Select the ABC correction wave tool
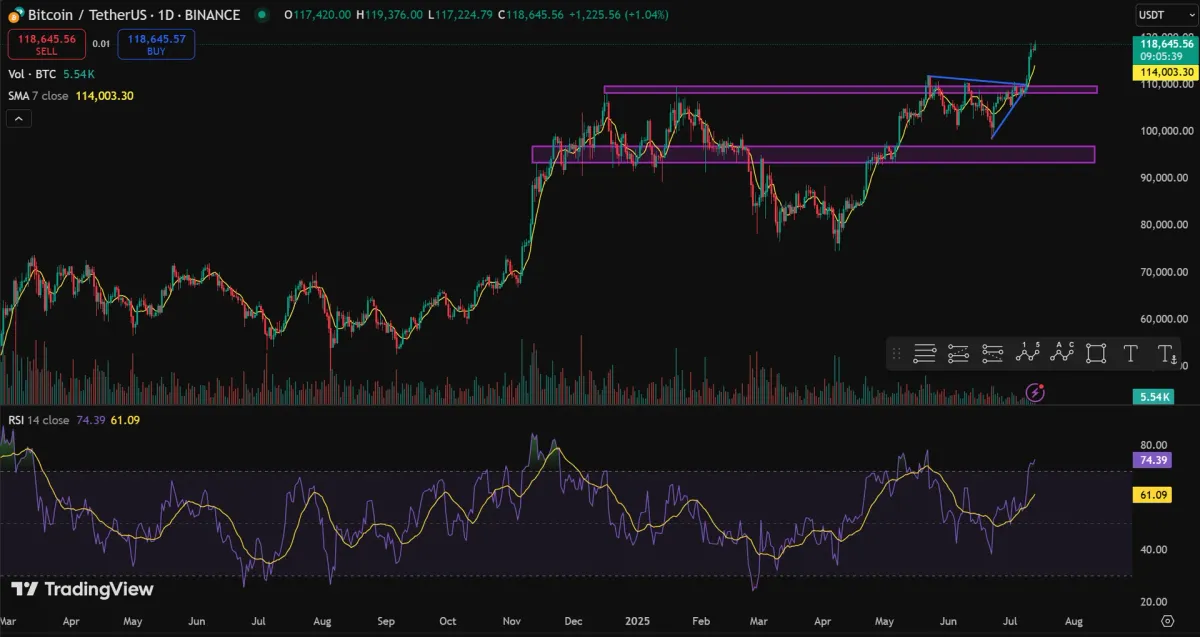The image size is (1200, 637). [x=1061, y=353]
